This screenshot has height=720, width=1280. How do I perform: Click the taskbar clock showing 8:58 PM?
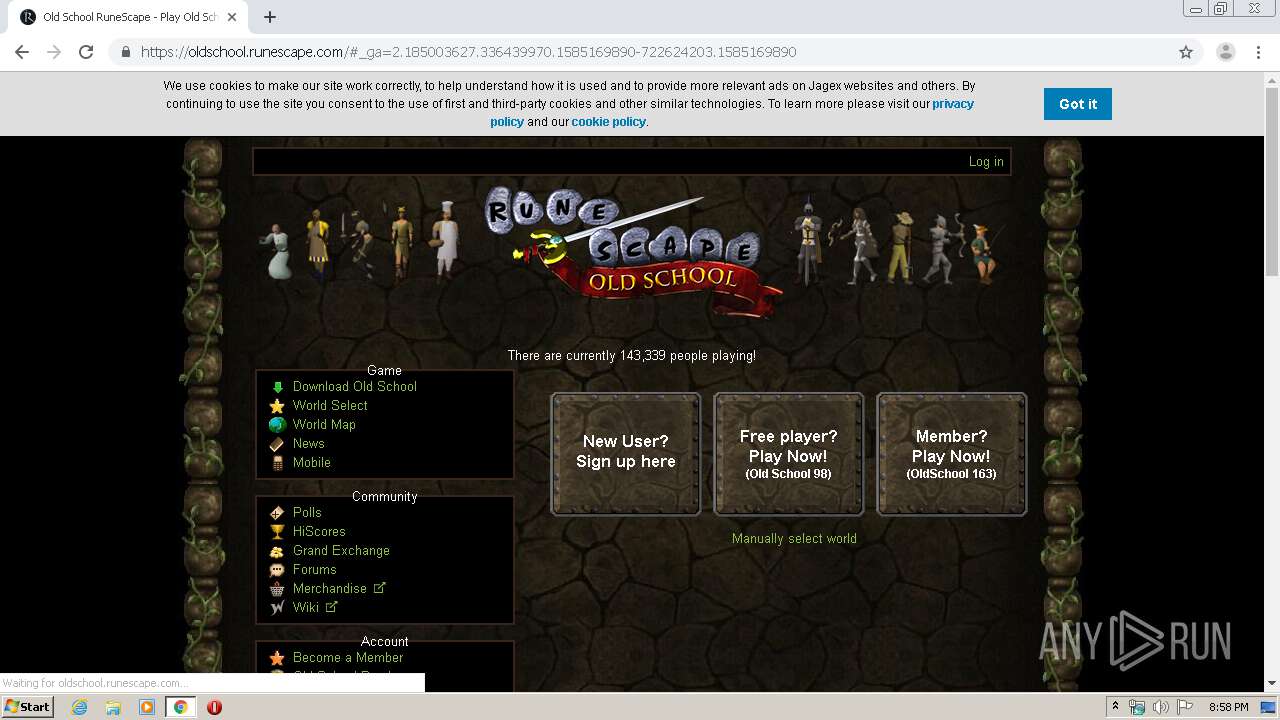coord(1228,707)
